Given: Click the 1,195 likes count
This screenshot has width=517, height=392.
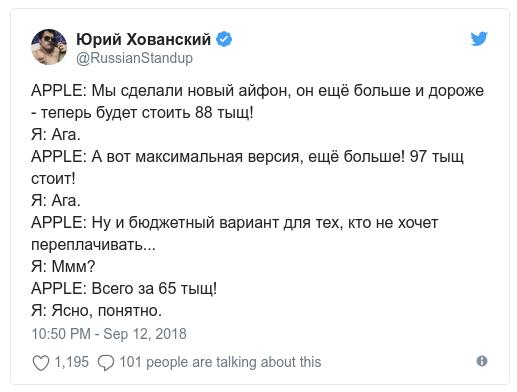Looking at the screenshot, I should click(x=71, y=362).
